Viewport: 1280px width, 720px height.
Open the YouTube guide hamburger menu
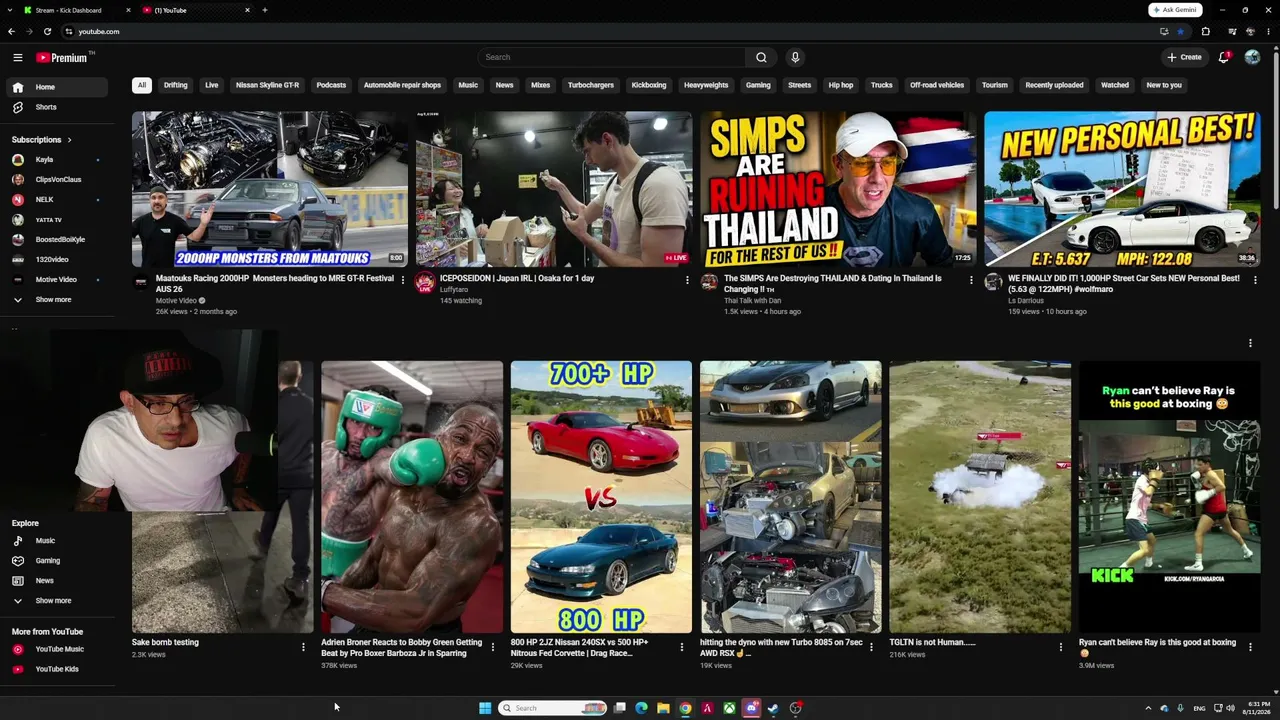(17, 58)
